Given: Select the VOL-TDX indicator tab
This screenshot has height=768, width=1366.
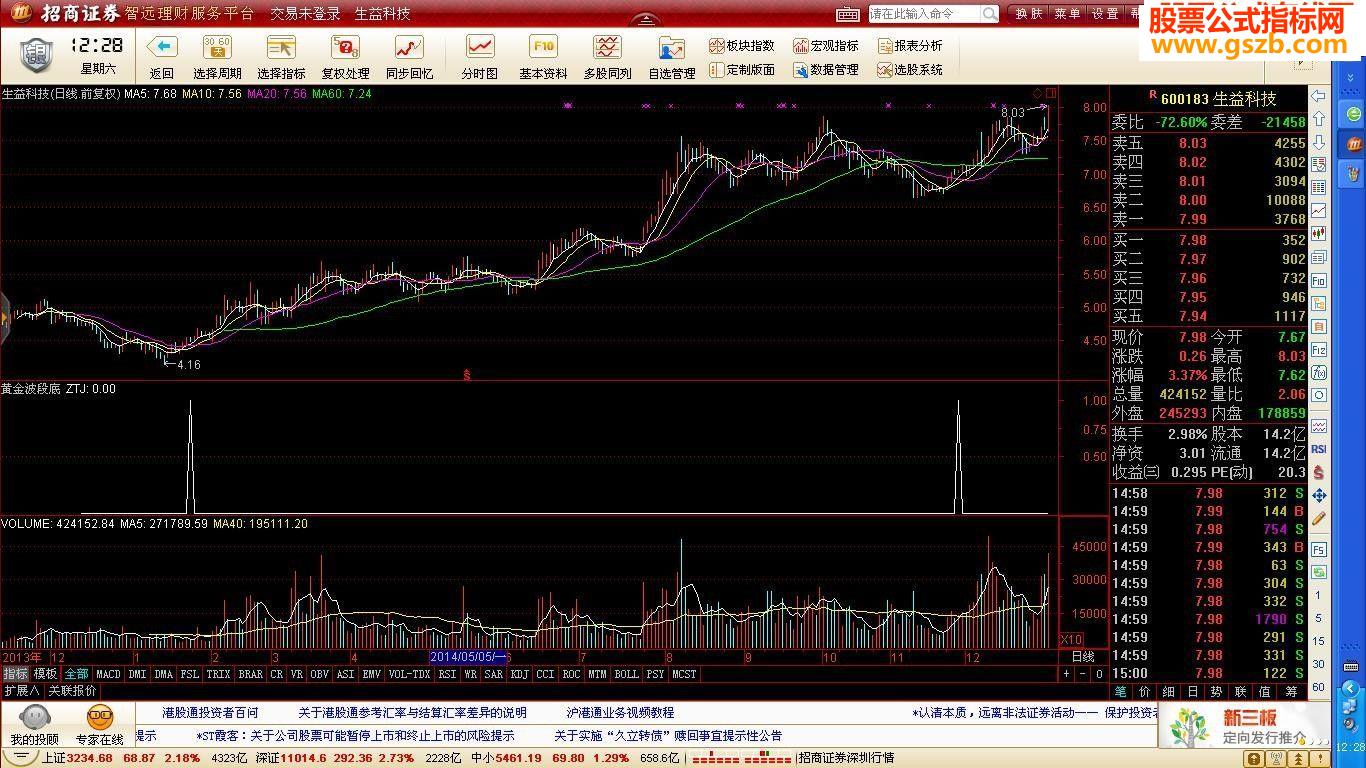Looking at the screenshot, I should (x=409, y=675).
